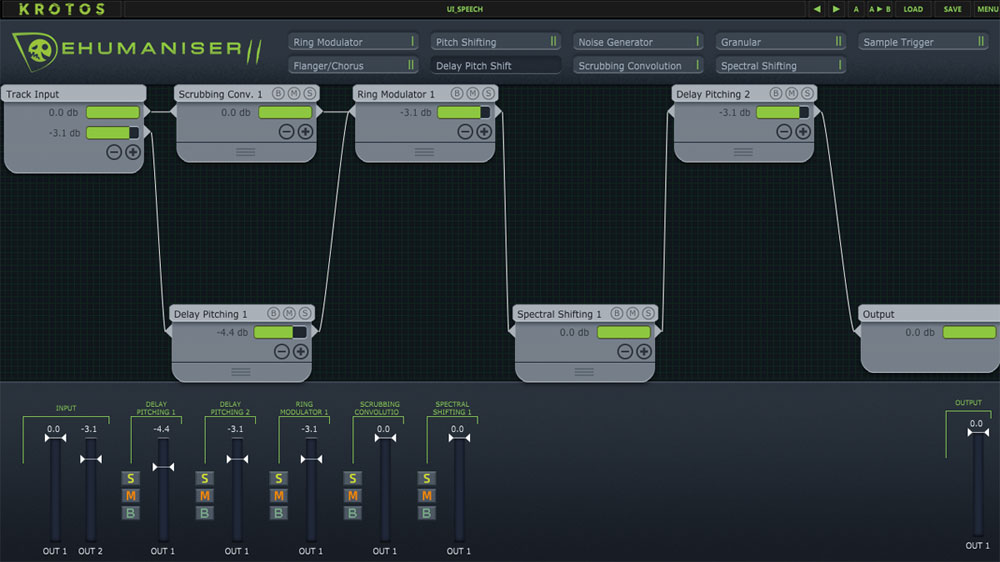Click the minus icon on Spectral Shifting 1 node
Image resolution: width=1000 pixels, height=562 pixels.
click(625, 351)
